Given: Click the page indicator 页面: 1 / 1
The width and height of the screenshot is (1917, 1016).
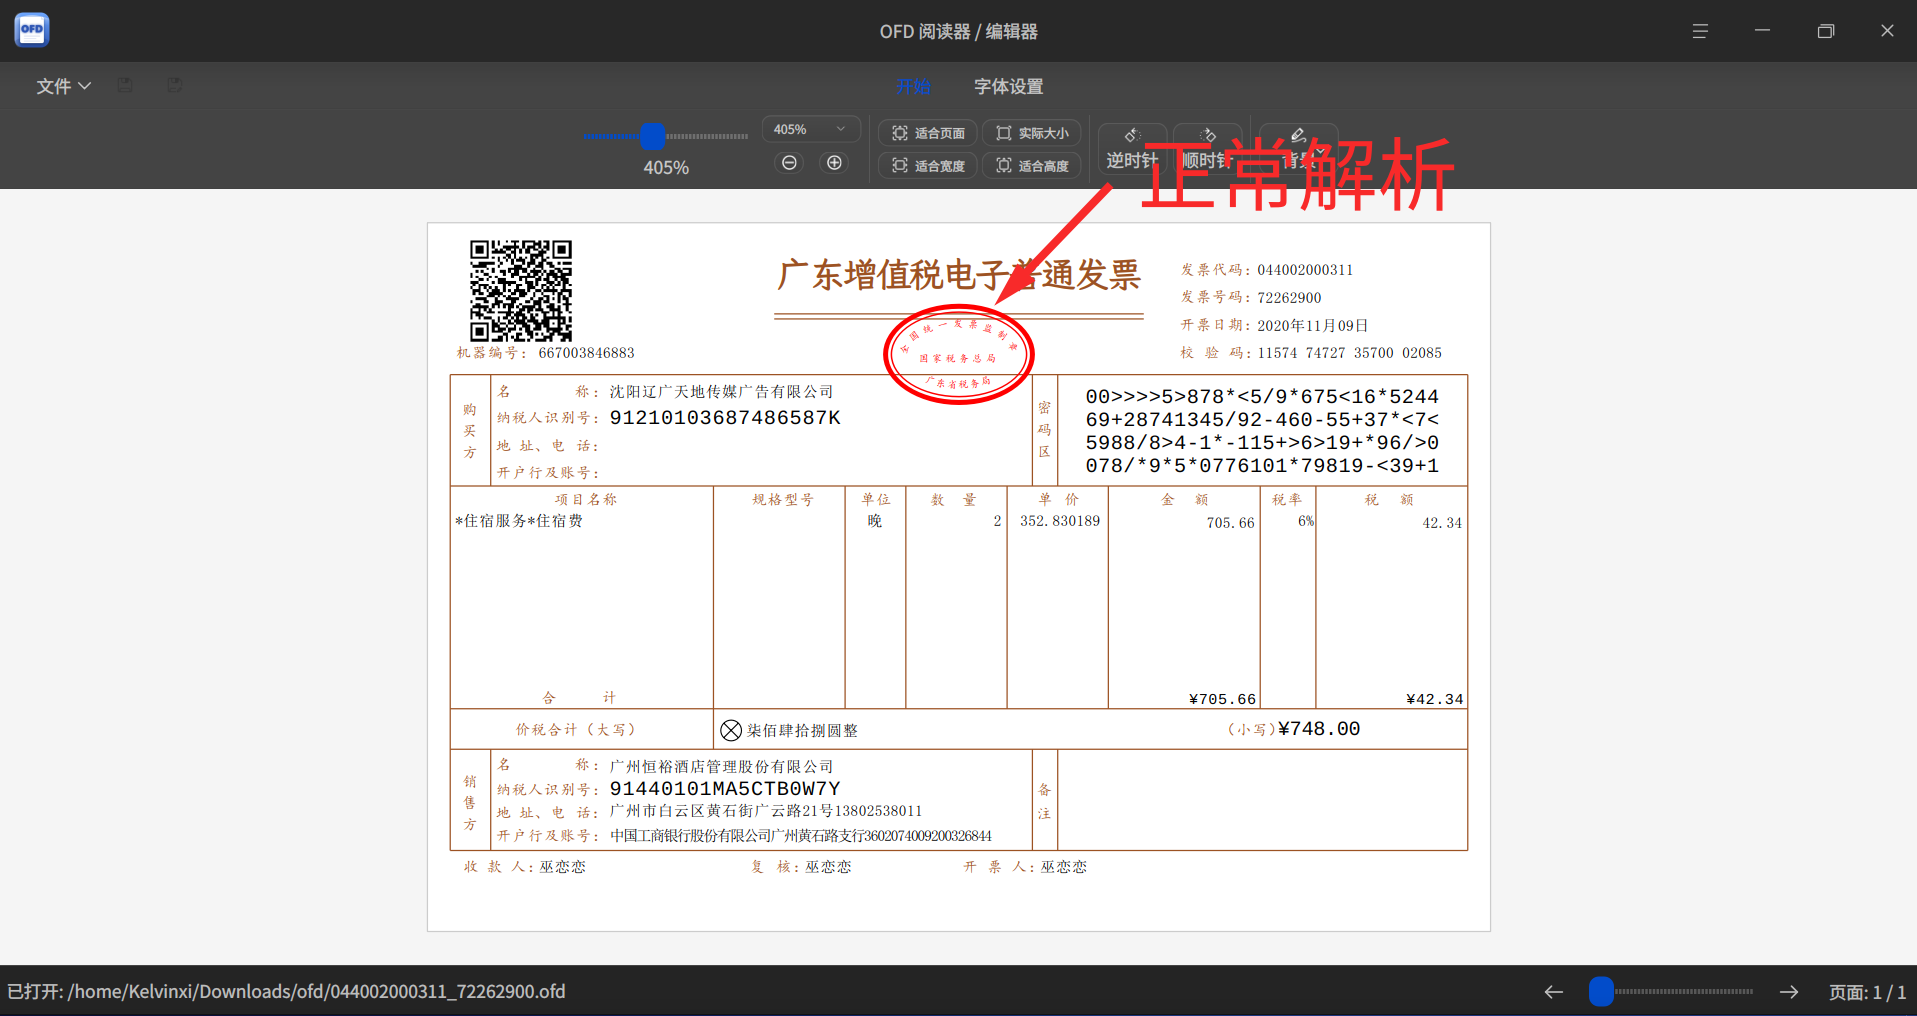Looking at the screenshot, I should pos(1867,992).
